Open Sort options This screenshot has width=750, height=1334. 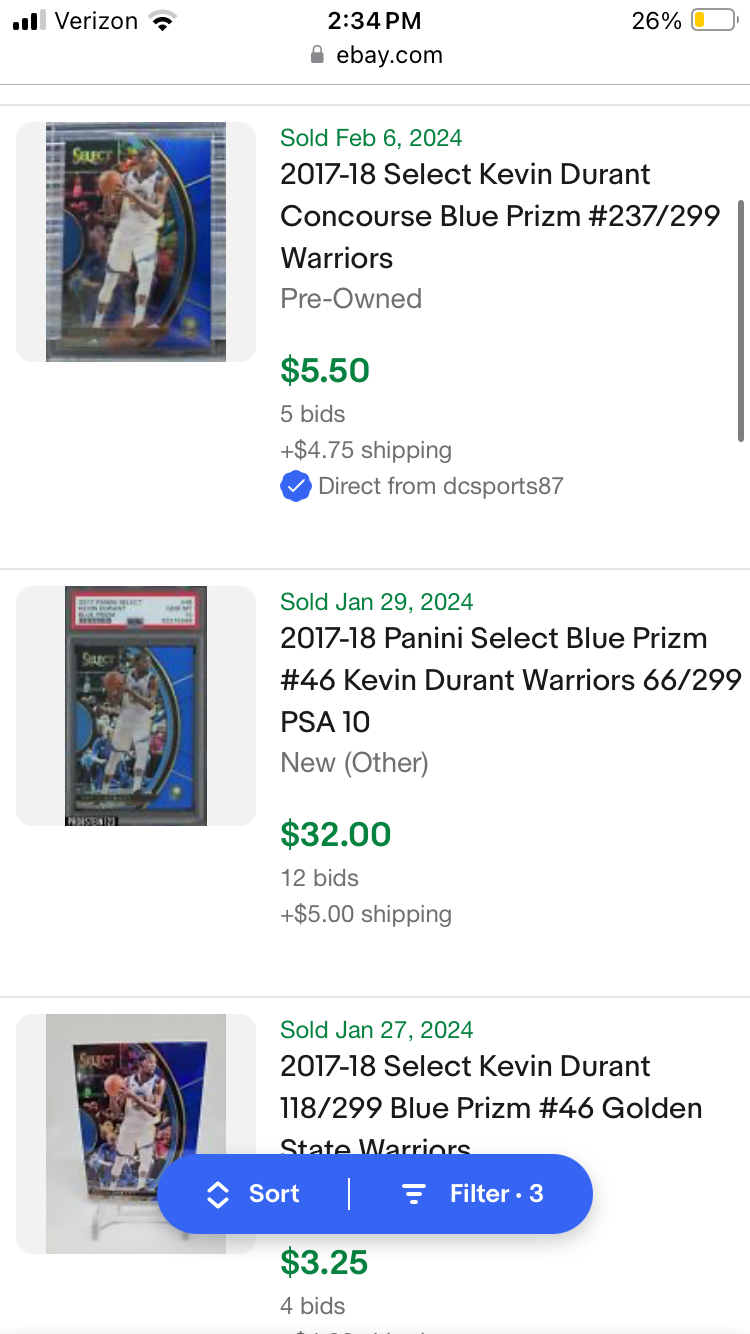tap(253, 1194)
